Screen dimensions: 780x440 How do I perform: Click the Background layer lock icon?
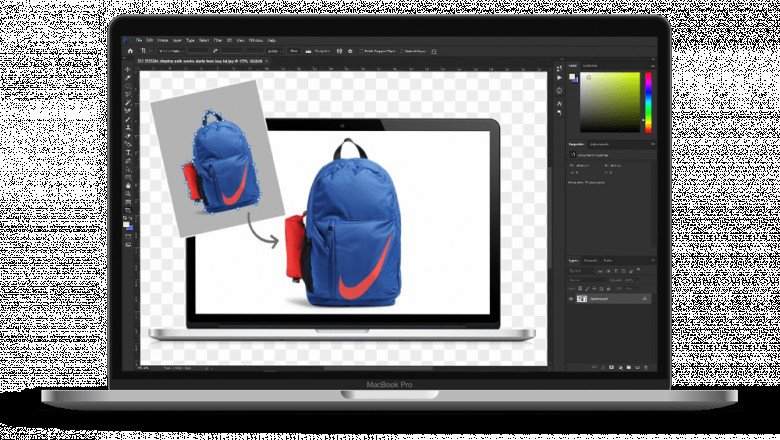coord(645,299)
